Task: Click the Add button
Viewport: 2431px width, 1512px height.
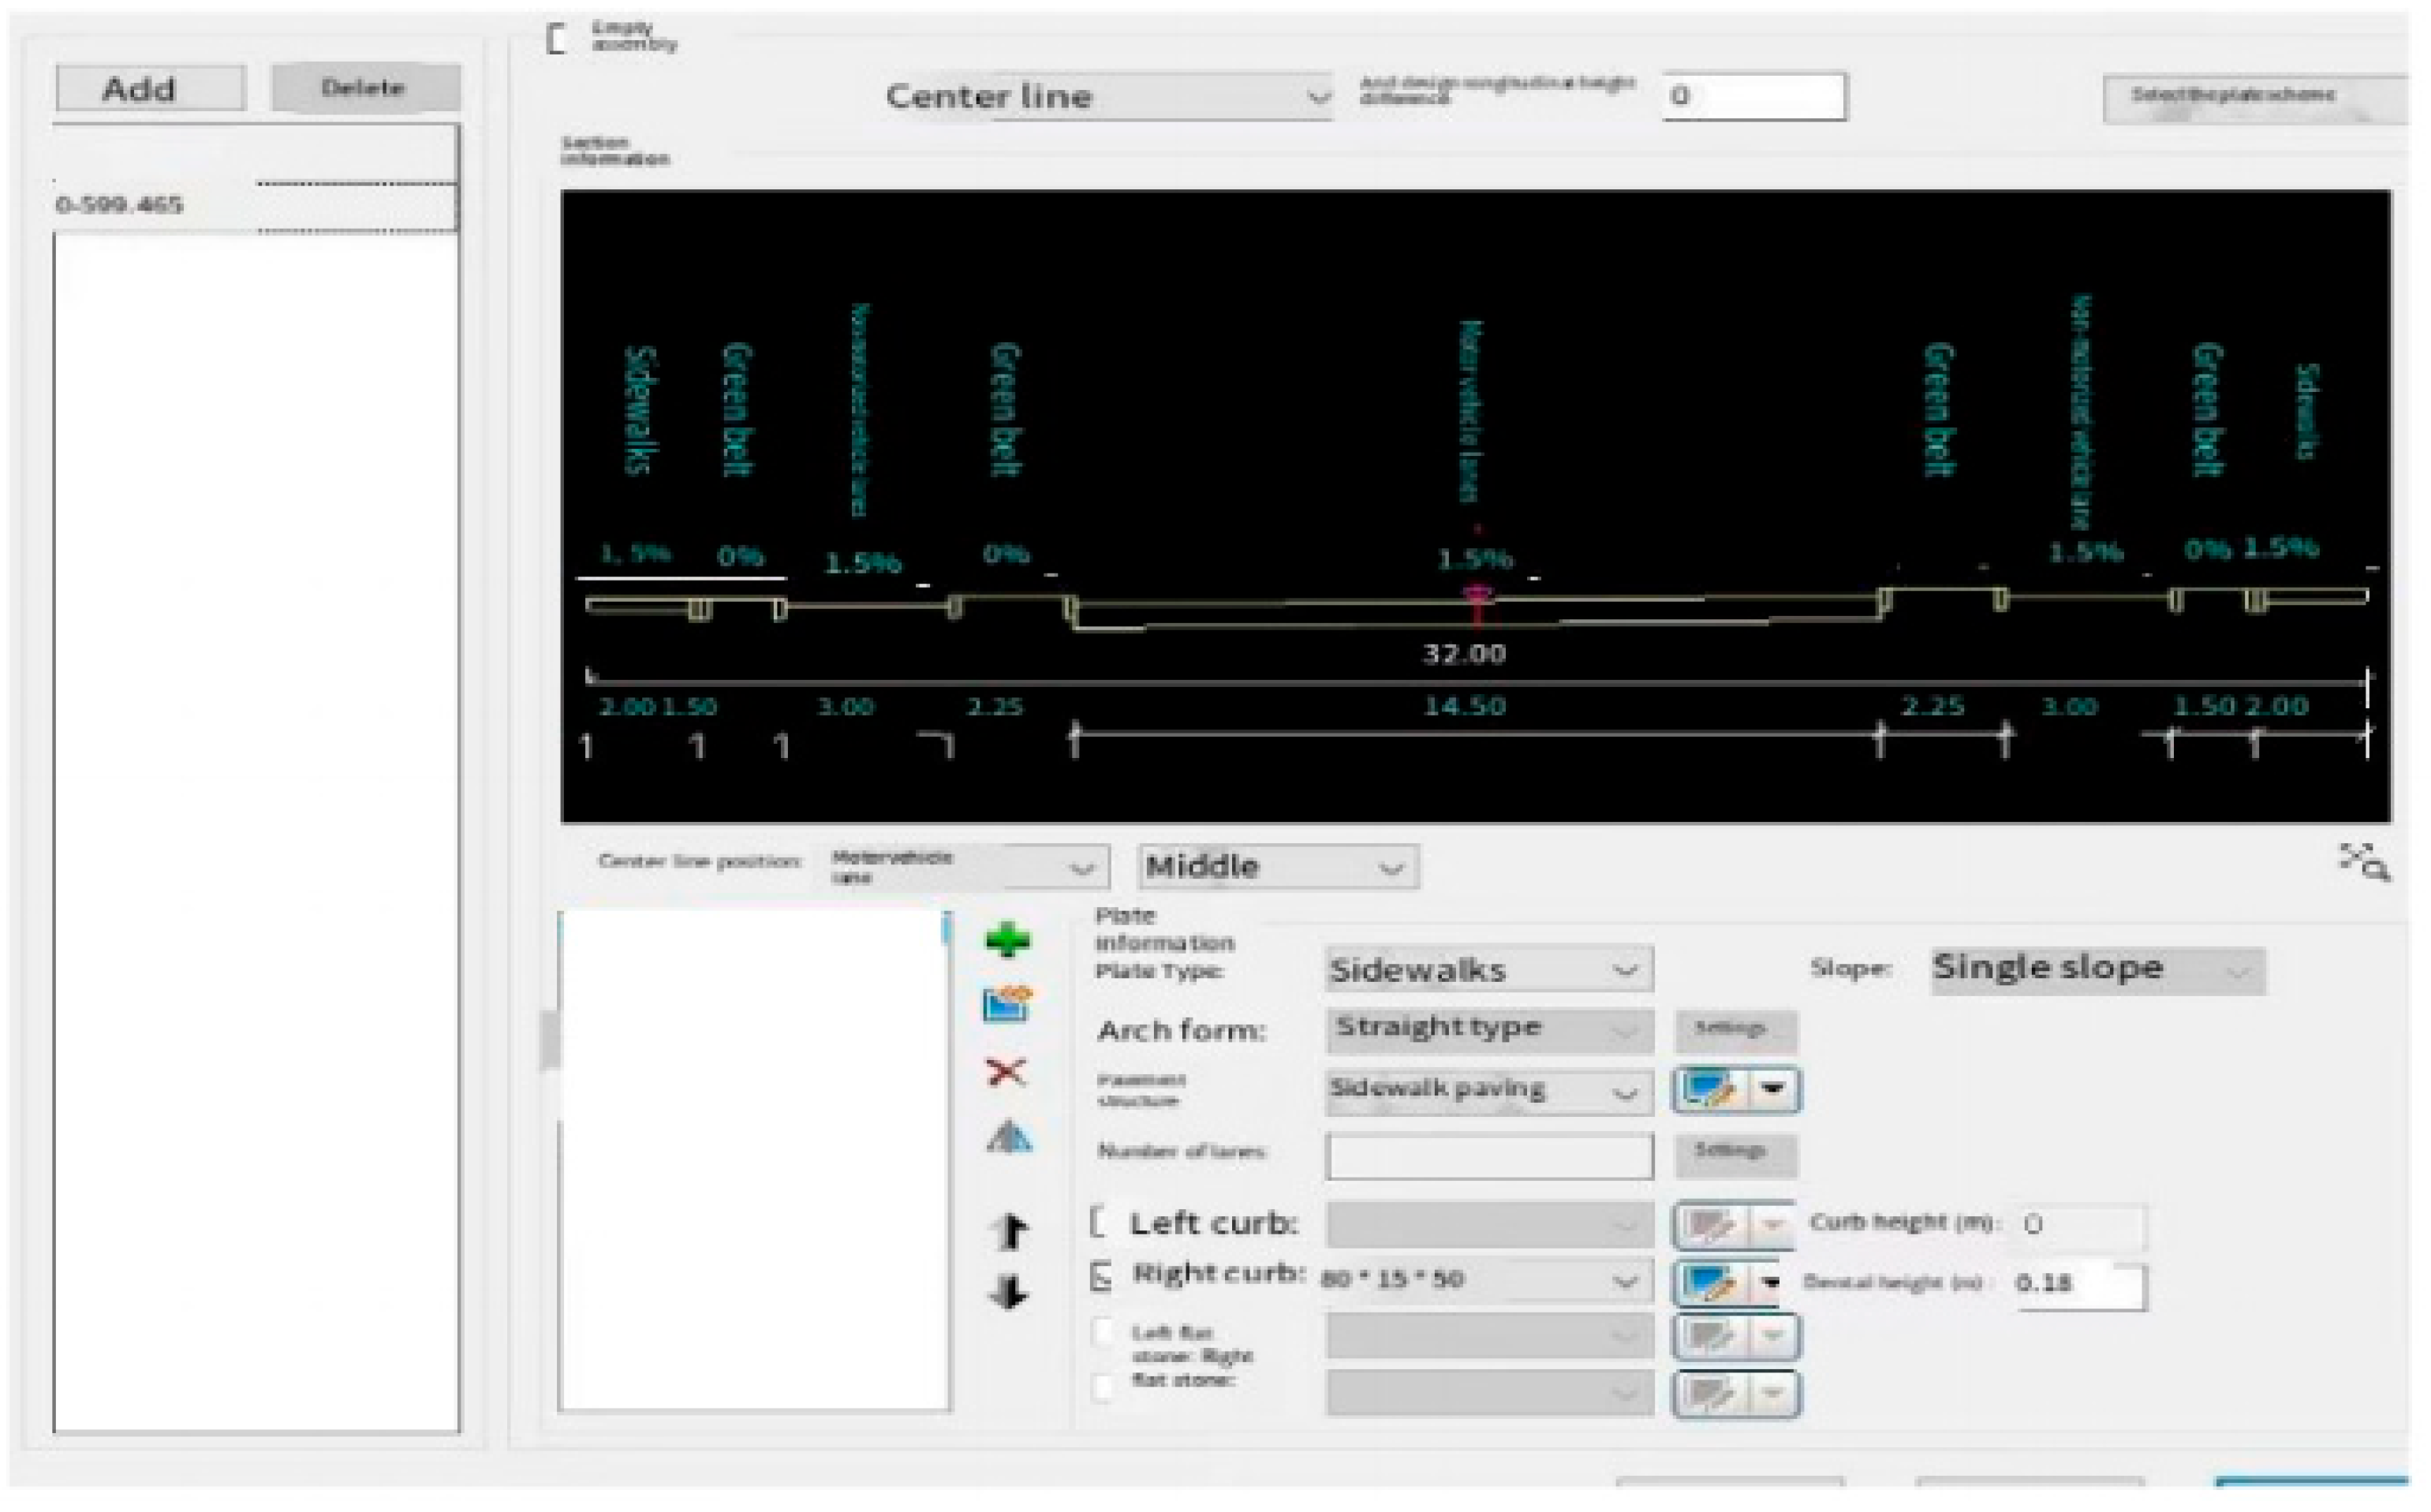Action: pyautogui.click(x=150, y=89)
